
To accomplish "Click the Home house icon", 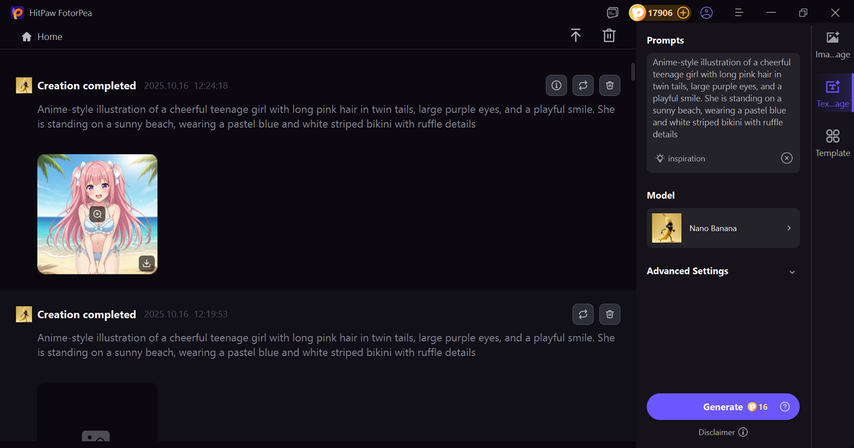I will (x=26, y=36).
